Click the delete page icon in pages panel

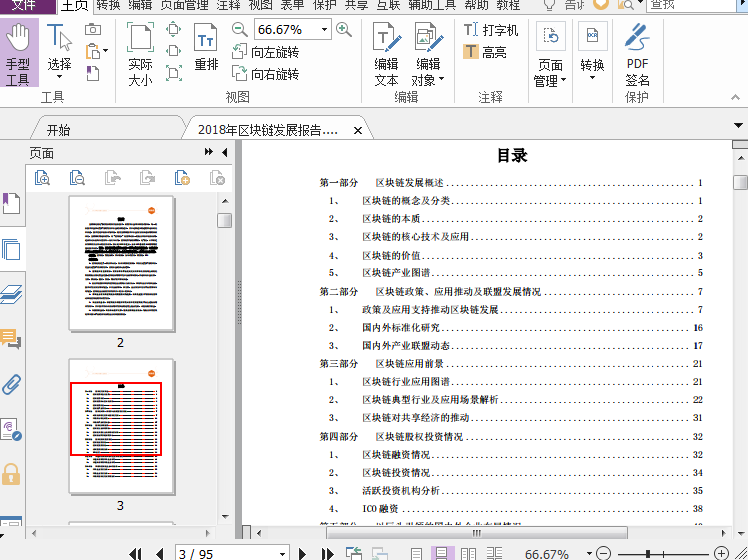(x=217, y=178)
